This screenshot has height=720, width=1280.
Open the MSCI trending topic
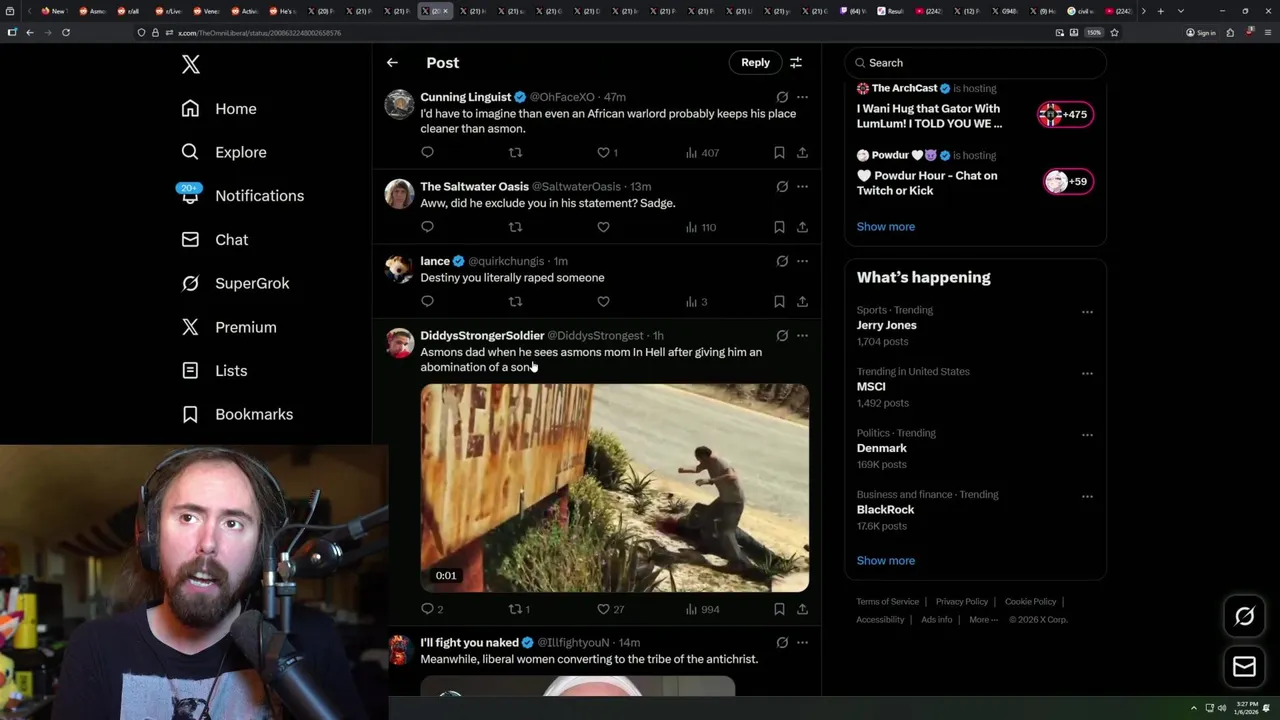coord(871,387)
